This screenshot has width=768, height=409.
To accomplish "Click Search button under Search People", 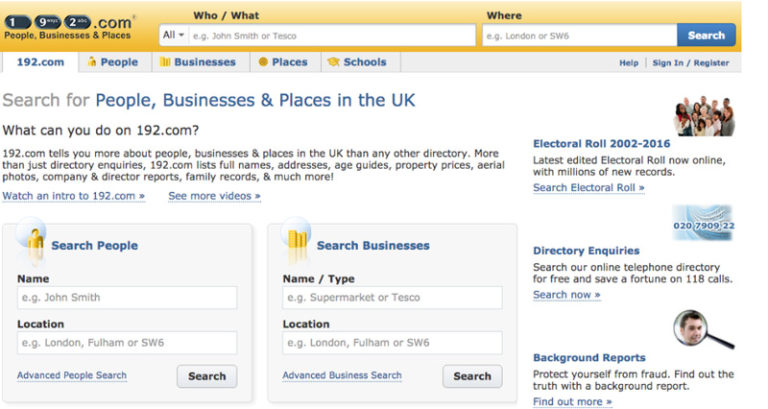I will point(207,376).
